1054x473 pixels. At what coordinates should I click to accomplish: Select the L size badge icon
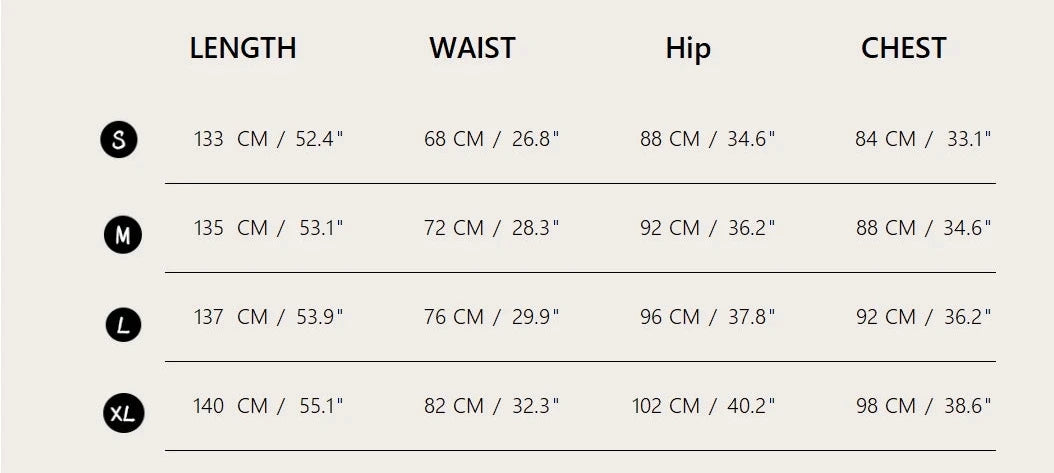(123, 324)
